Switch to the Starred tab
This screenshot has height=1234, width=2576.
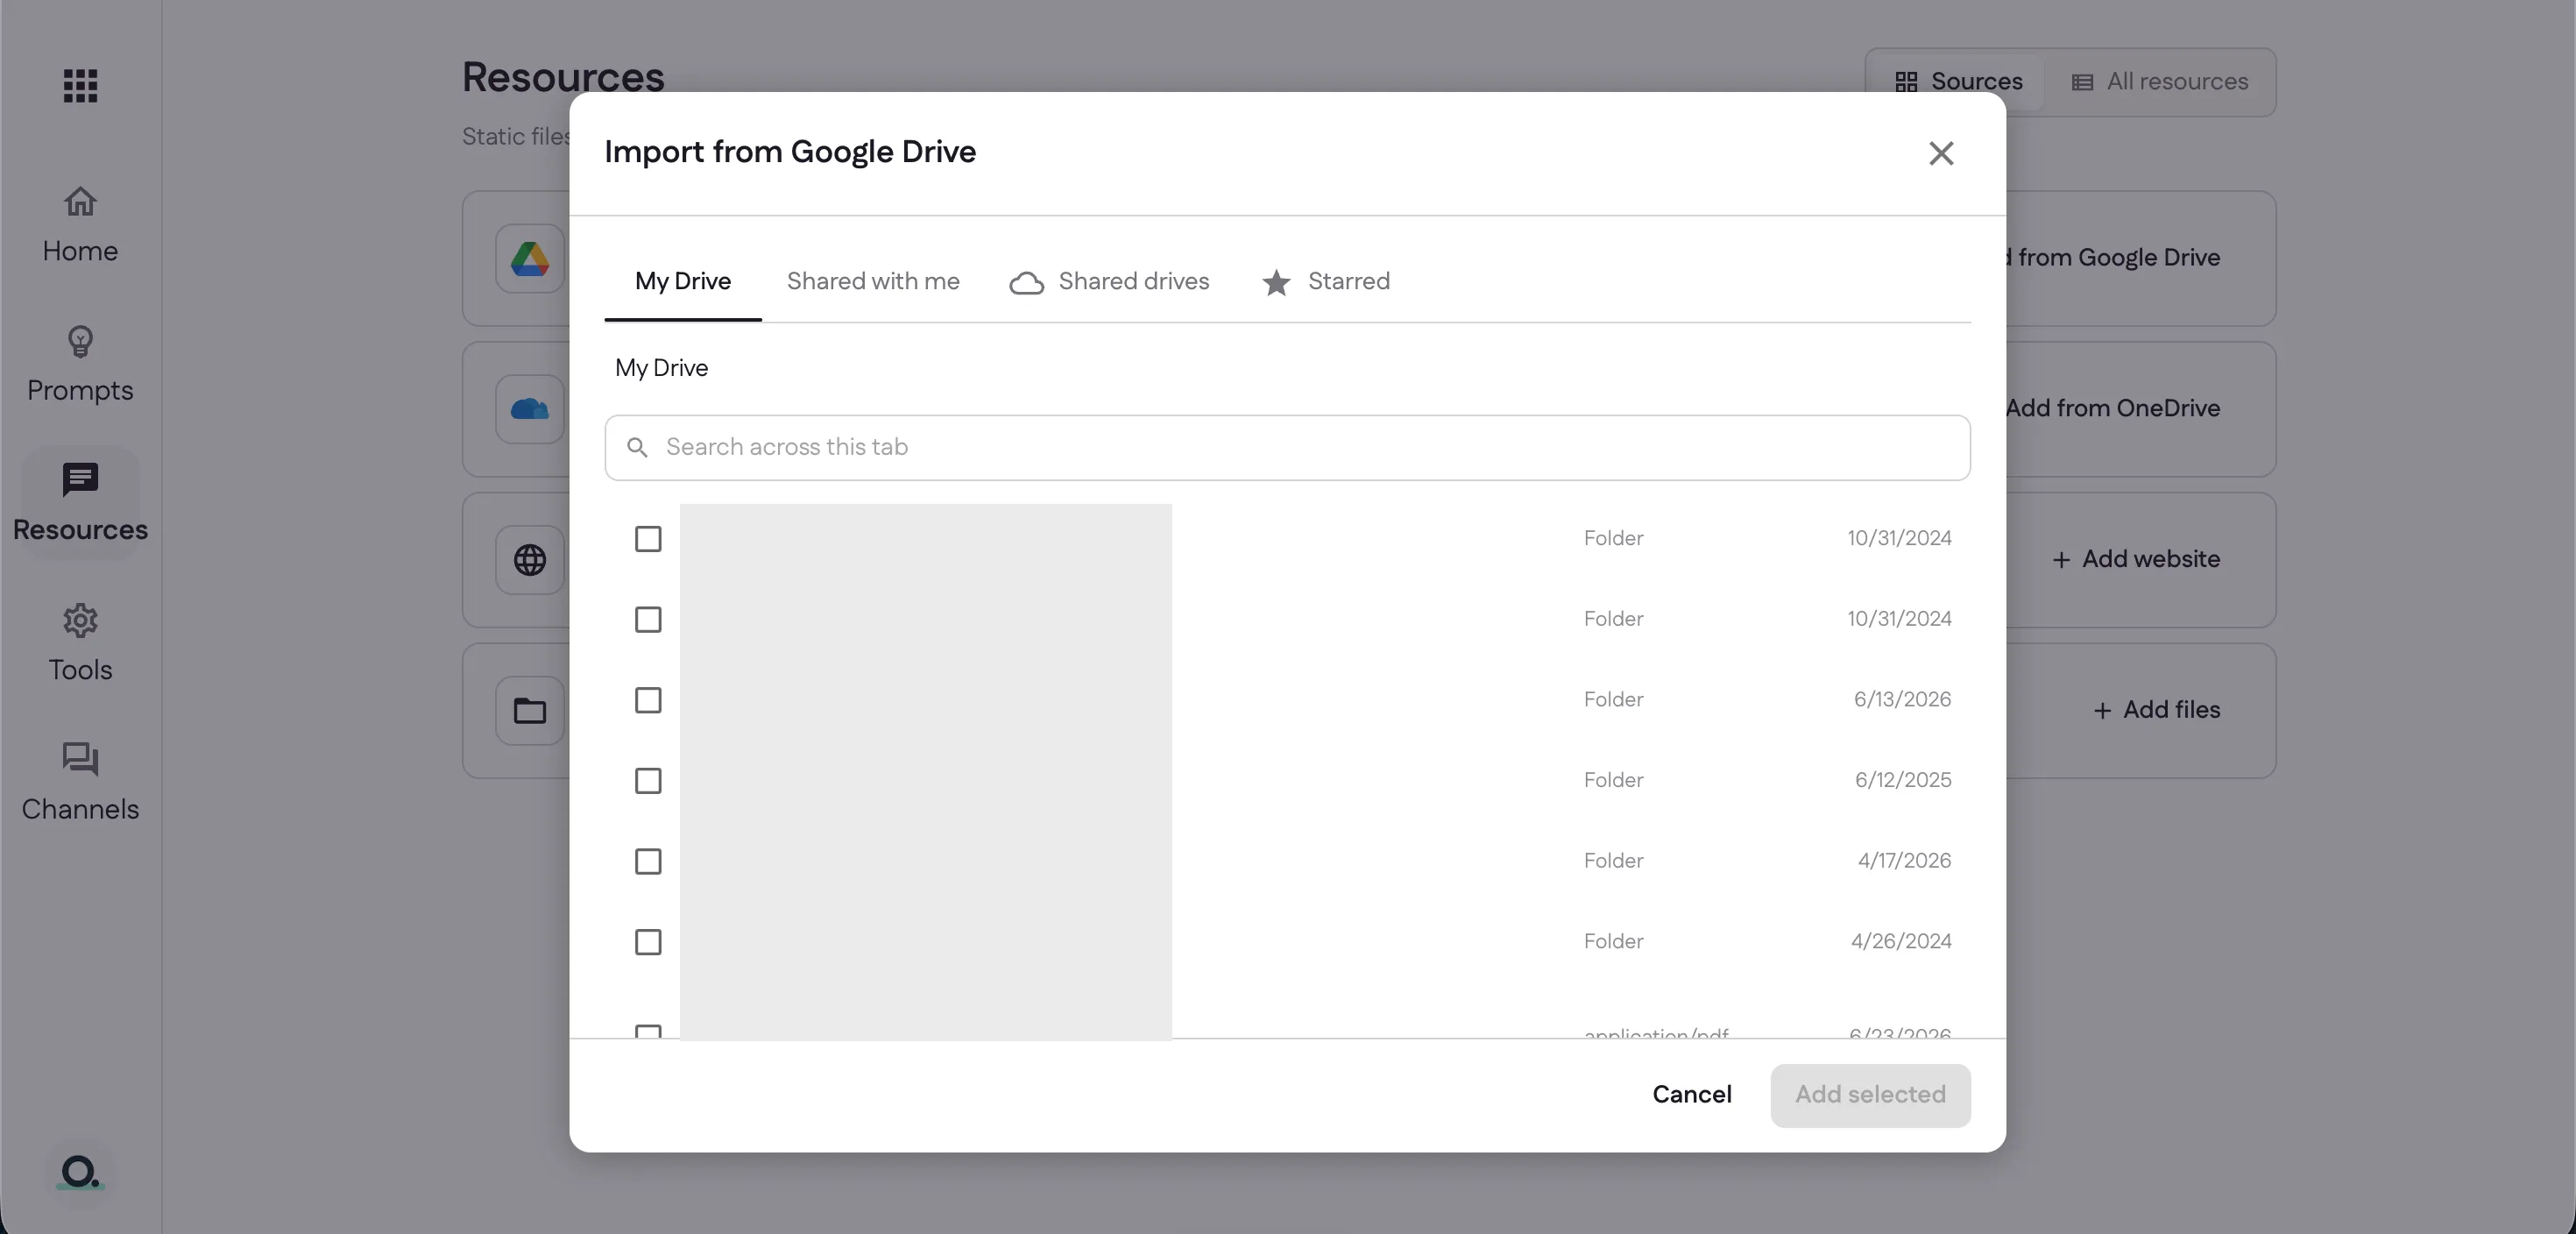click(x=1326, y=282)
